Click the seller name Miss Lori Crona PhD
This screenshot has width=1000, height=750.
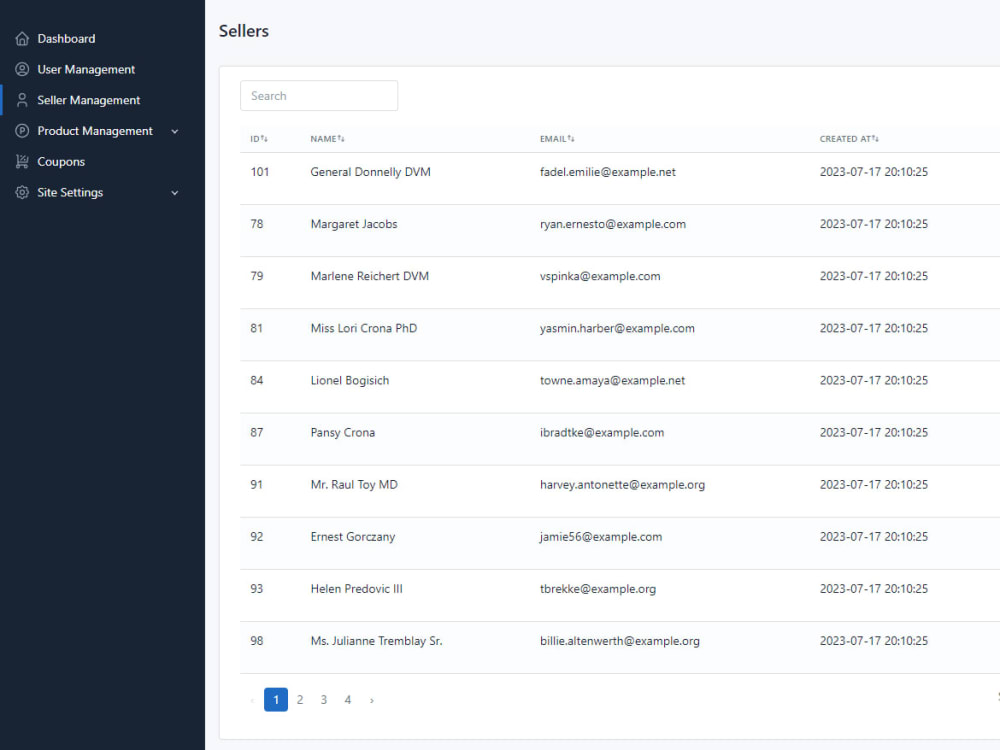pyautogui.click(x=364, y=328)
